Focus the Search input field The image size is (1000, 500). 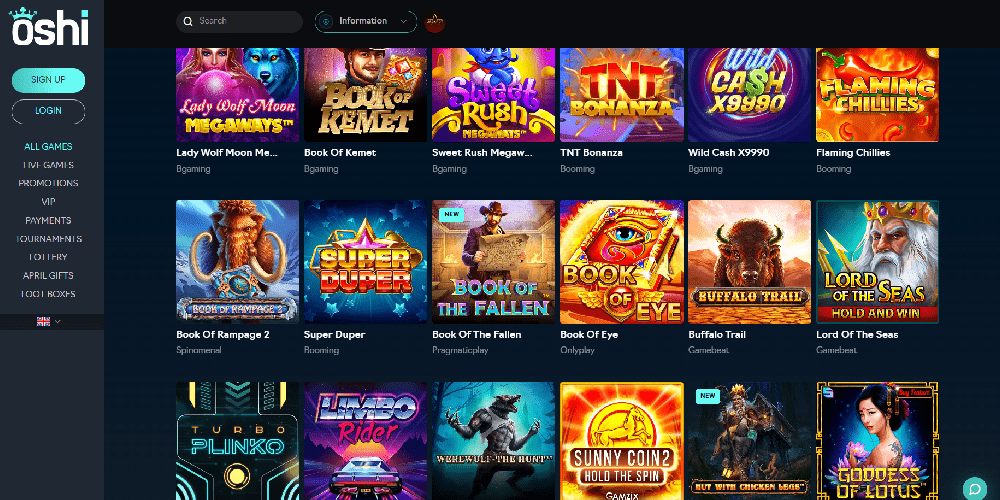click(x=239, y=22)
